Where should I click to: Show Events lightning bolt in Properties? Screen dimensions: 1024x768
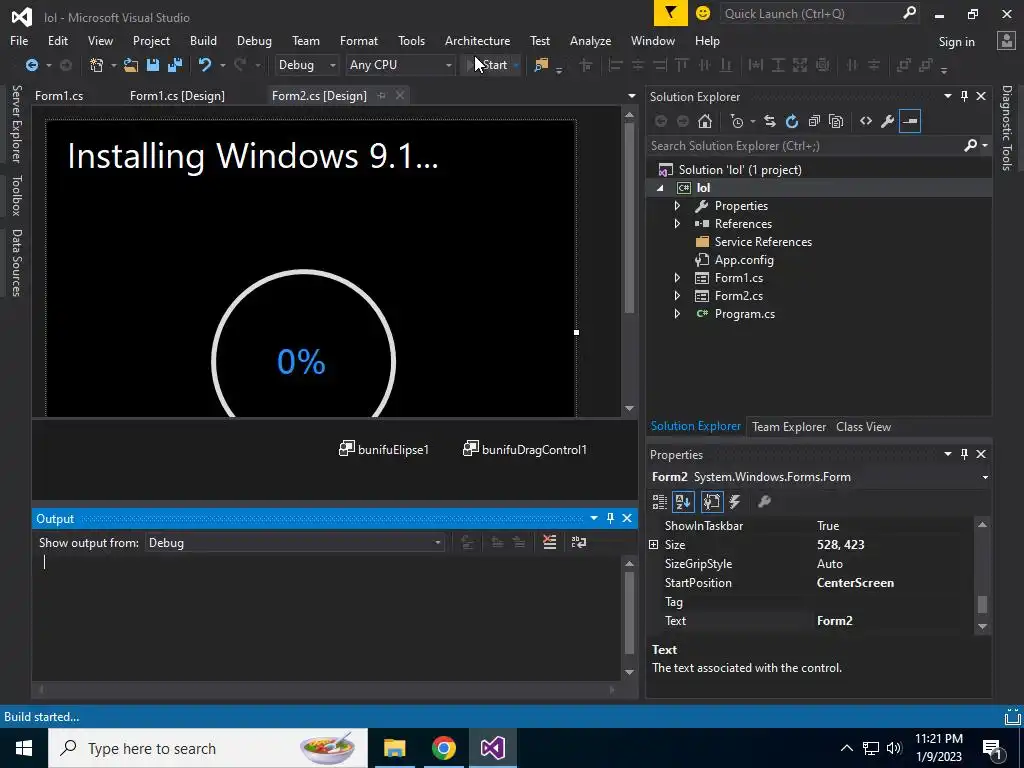click(735, 502)
